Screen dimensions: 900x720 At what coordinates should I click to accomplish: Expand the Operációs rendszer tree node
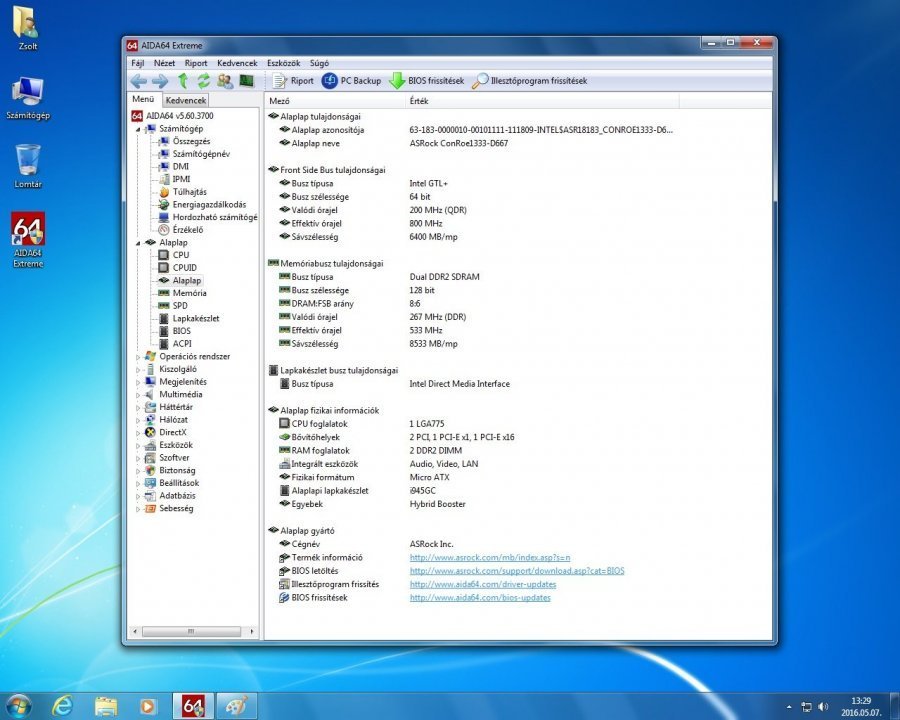coord(137,356)
